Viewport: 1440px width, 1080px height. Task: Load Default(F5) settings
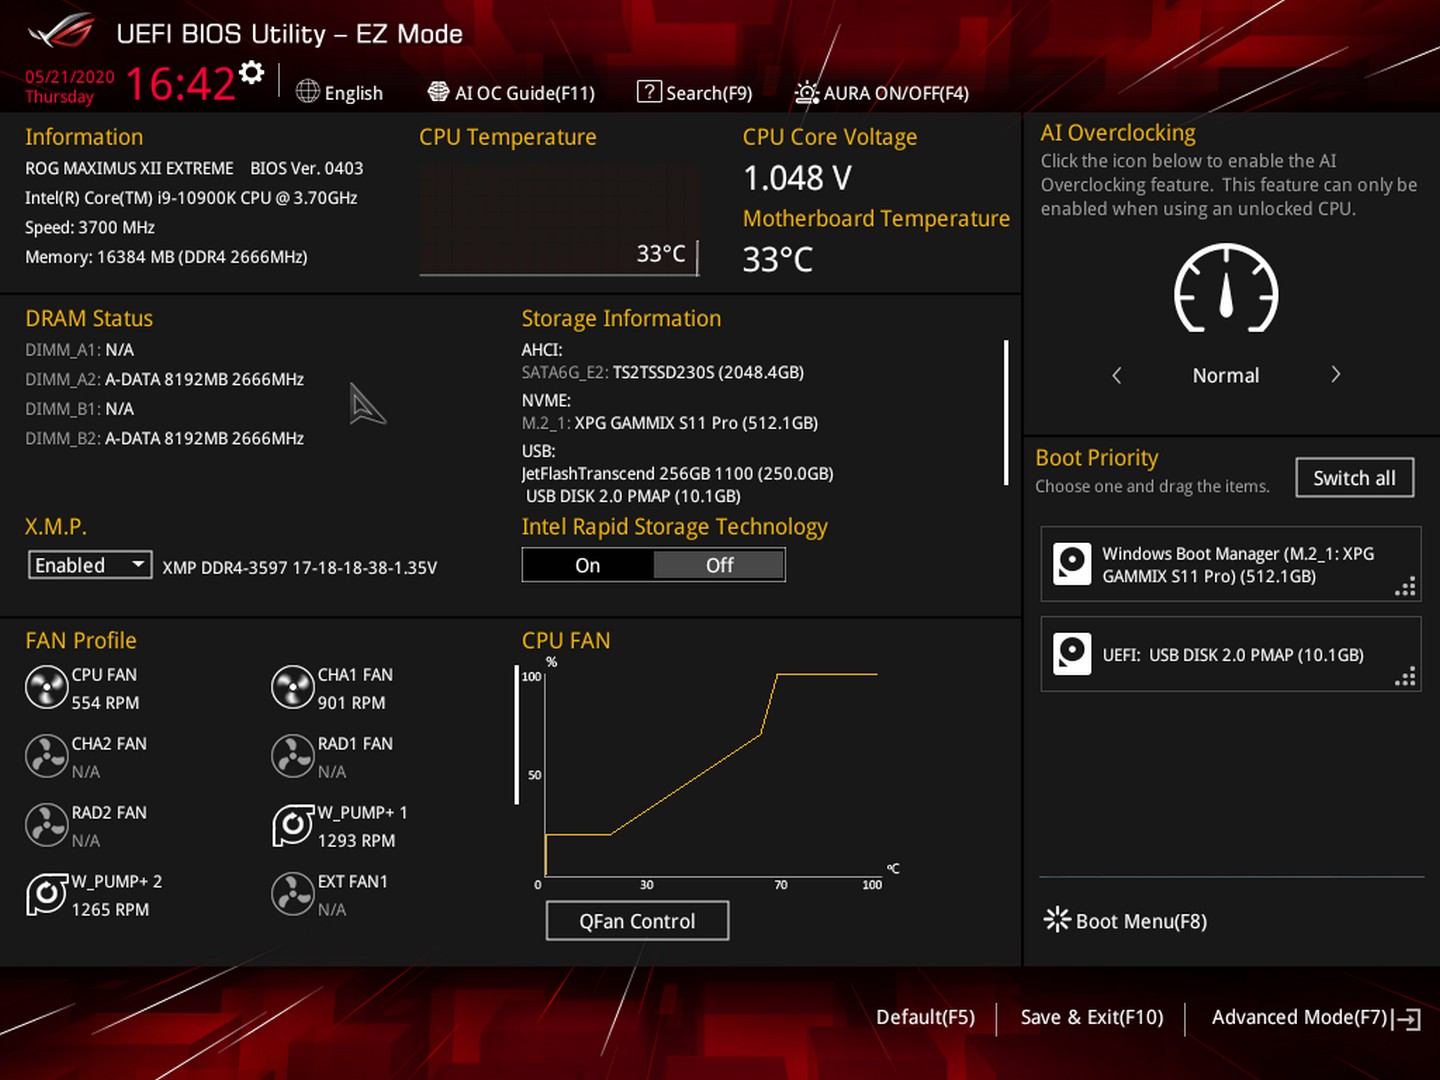tap(925, 1017)
